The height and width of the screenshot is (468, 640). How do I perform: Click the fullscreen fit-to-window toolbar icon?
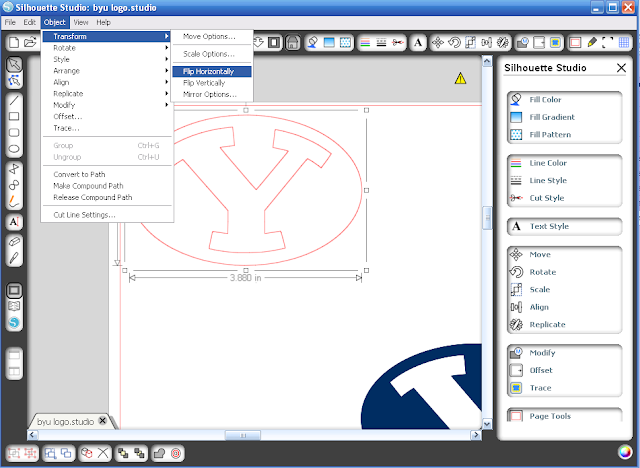[608, 42]
